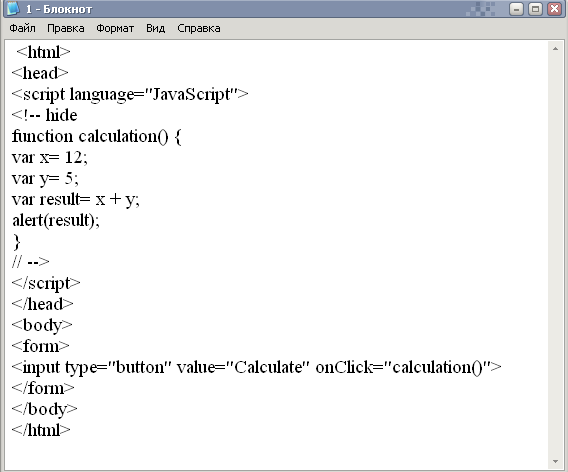Click the scrollbar up arrow
Screen dimensions: 568x472
coord(555,49)
